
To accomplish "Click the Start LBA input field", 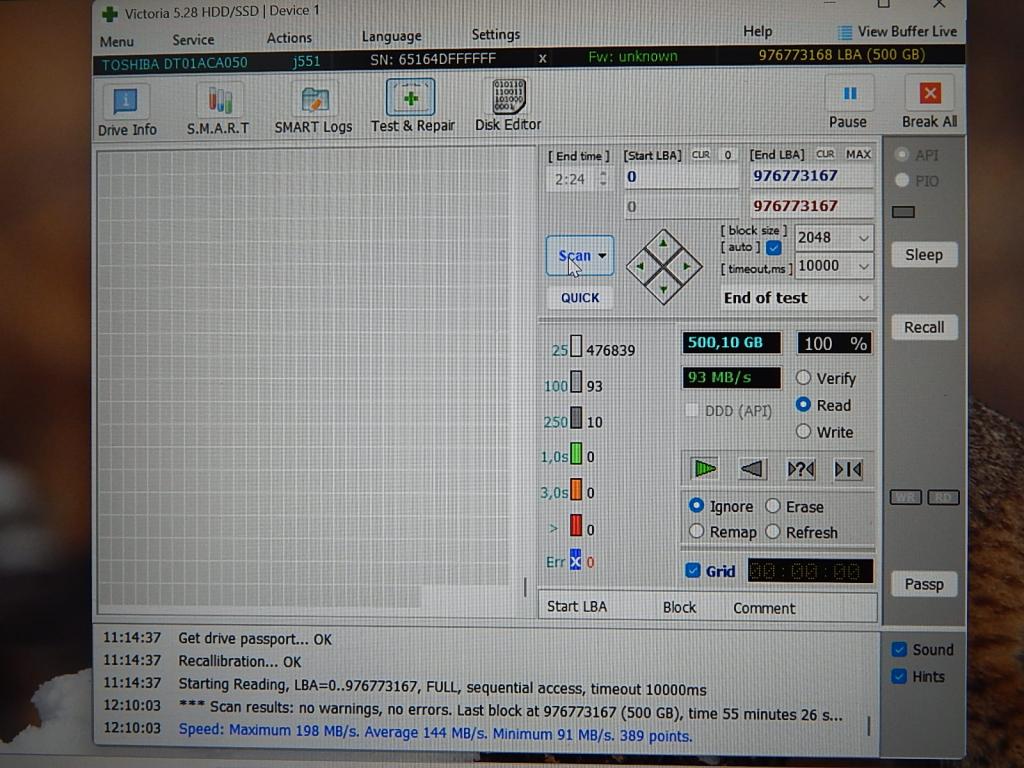I will tap(680, 177).
